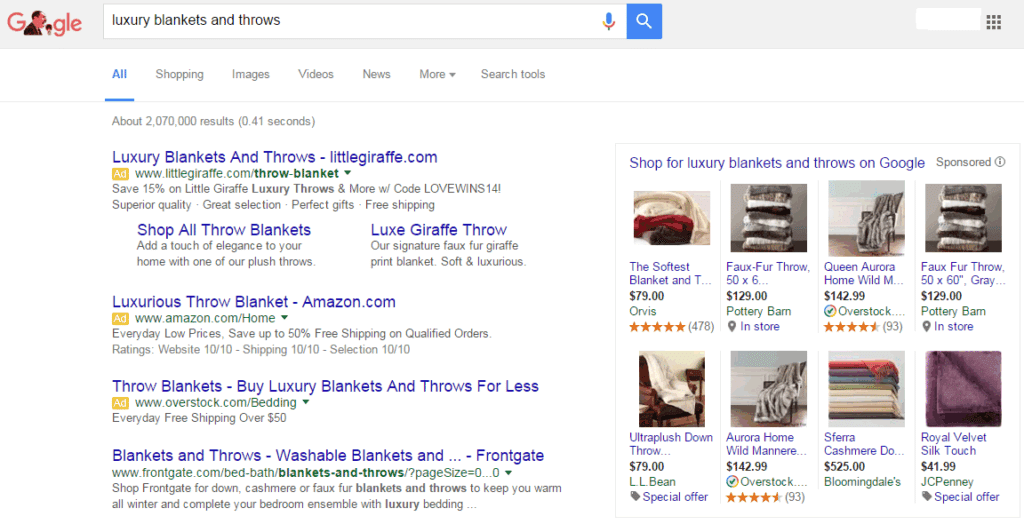
Task: Click the Google logo
Action: 44,22
